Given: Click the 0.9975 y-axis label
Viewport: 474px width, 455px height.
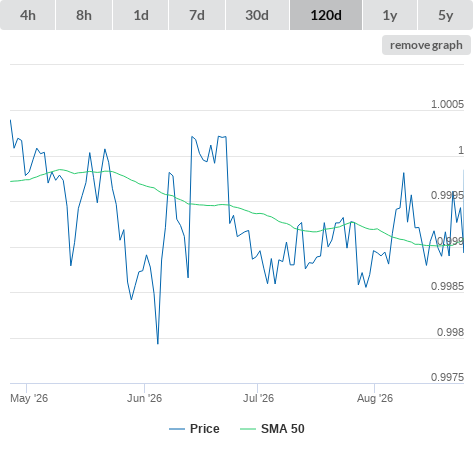Looking at the screenshot, I should pyautogui.click(x=447, y=377).
